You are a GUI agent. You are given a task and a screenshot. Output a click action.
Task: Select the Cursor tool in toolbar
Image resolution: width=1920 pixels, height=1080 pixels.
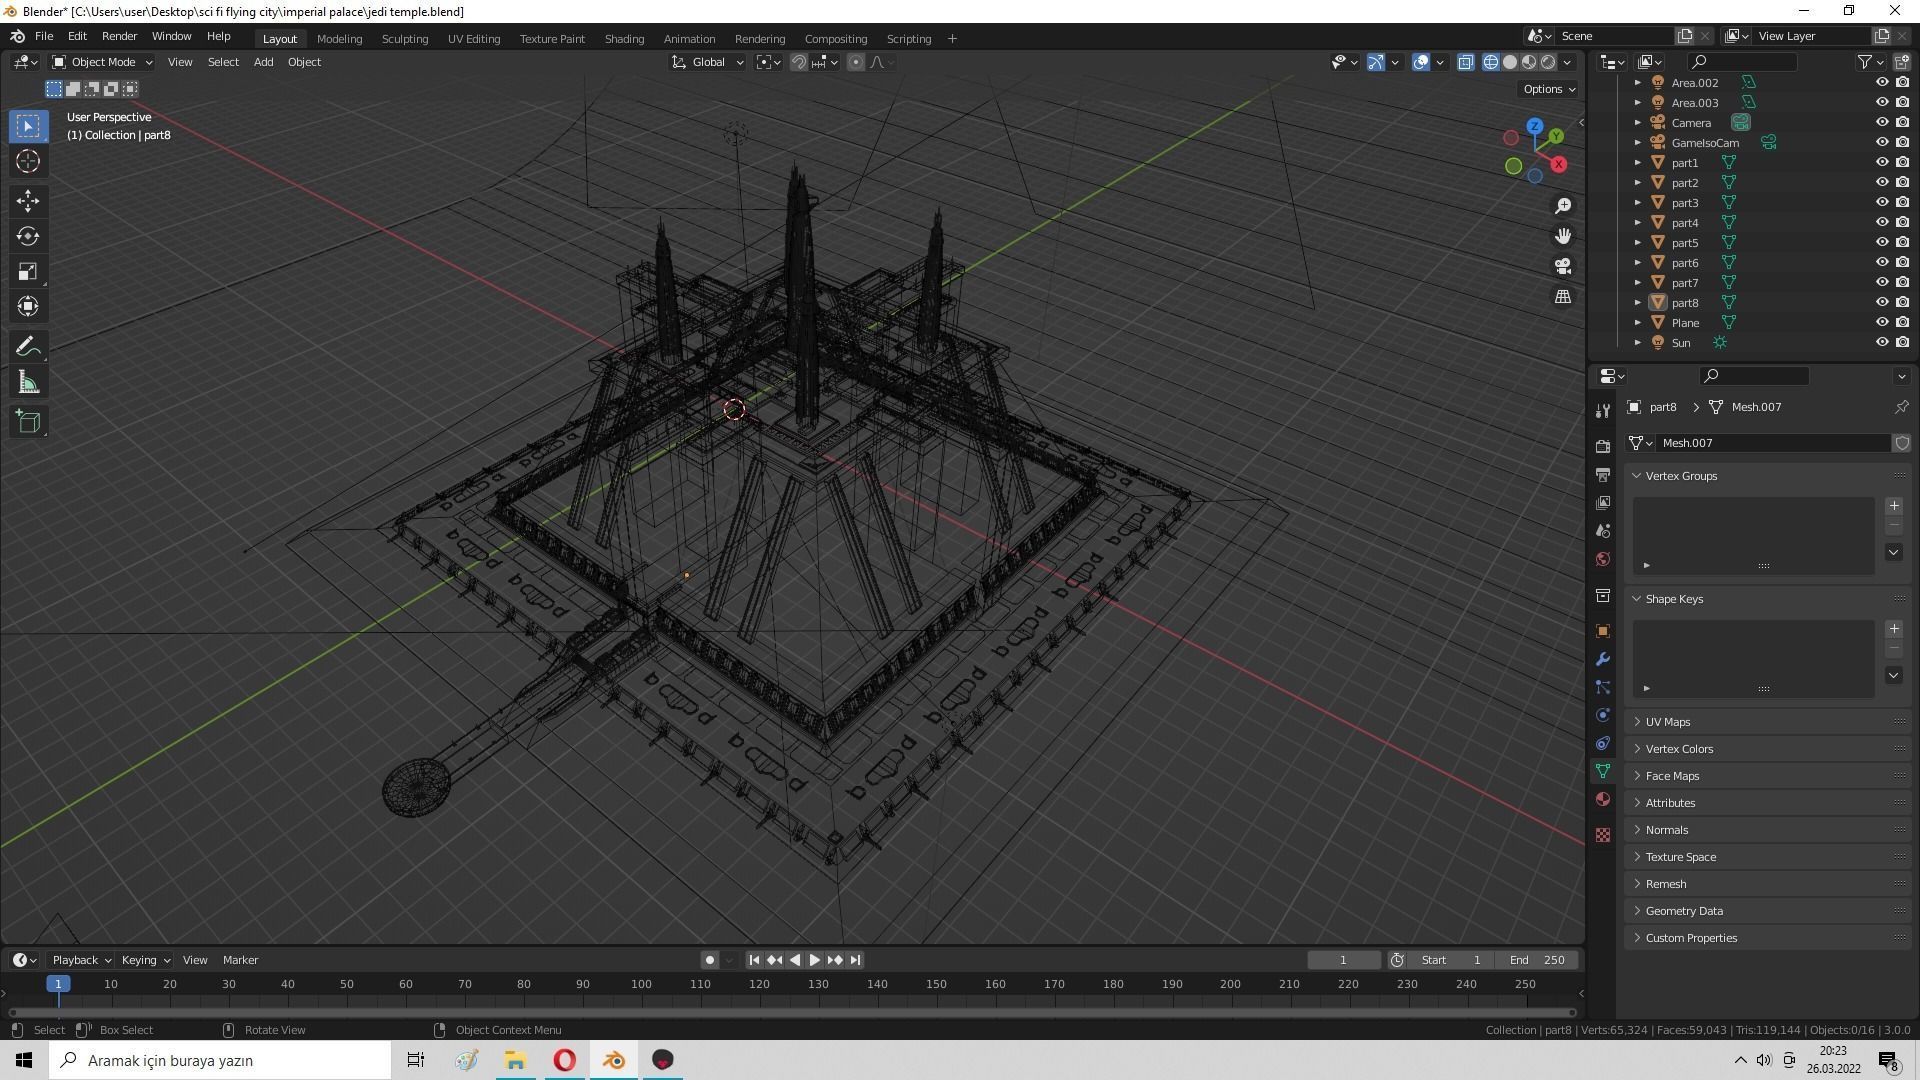[28, 161]
